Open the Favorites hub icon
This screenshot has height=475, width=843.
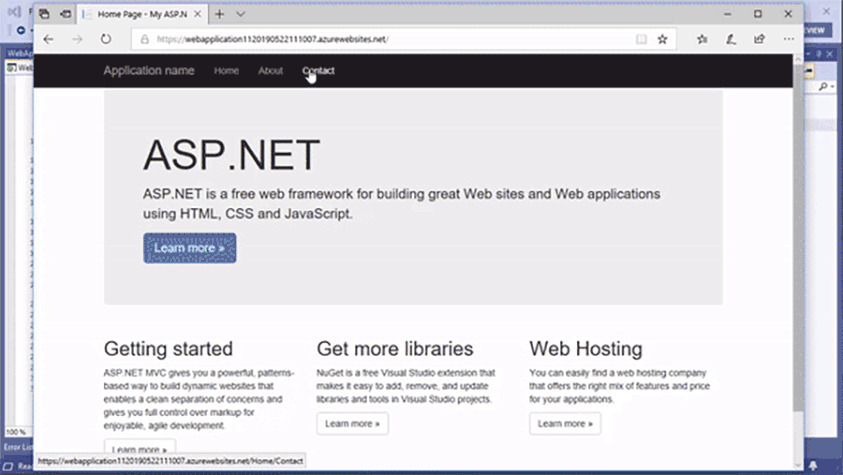703,39
